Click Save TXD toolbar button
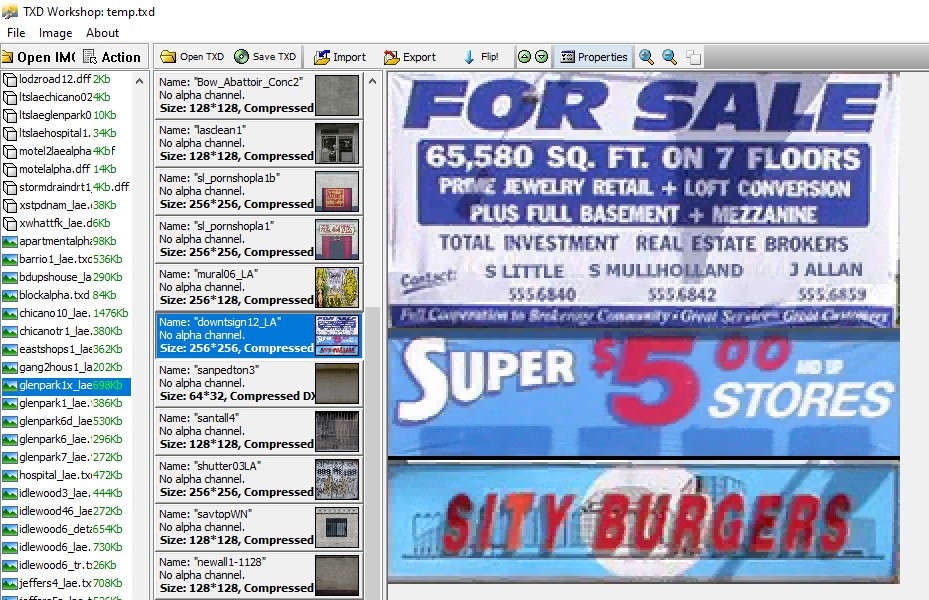Viewport: 929px width, 600px height. (x=265, y=57)
